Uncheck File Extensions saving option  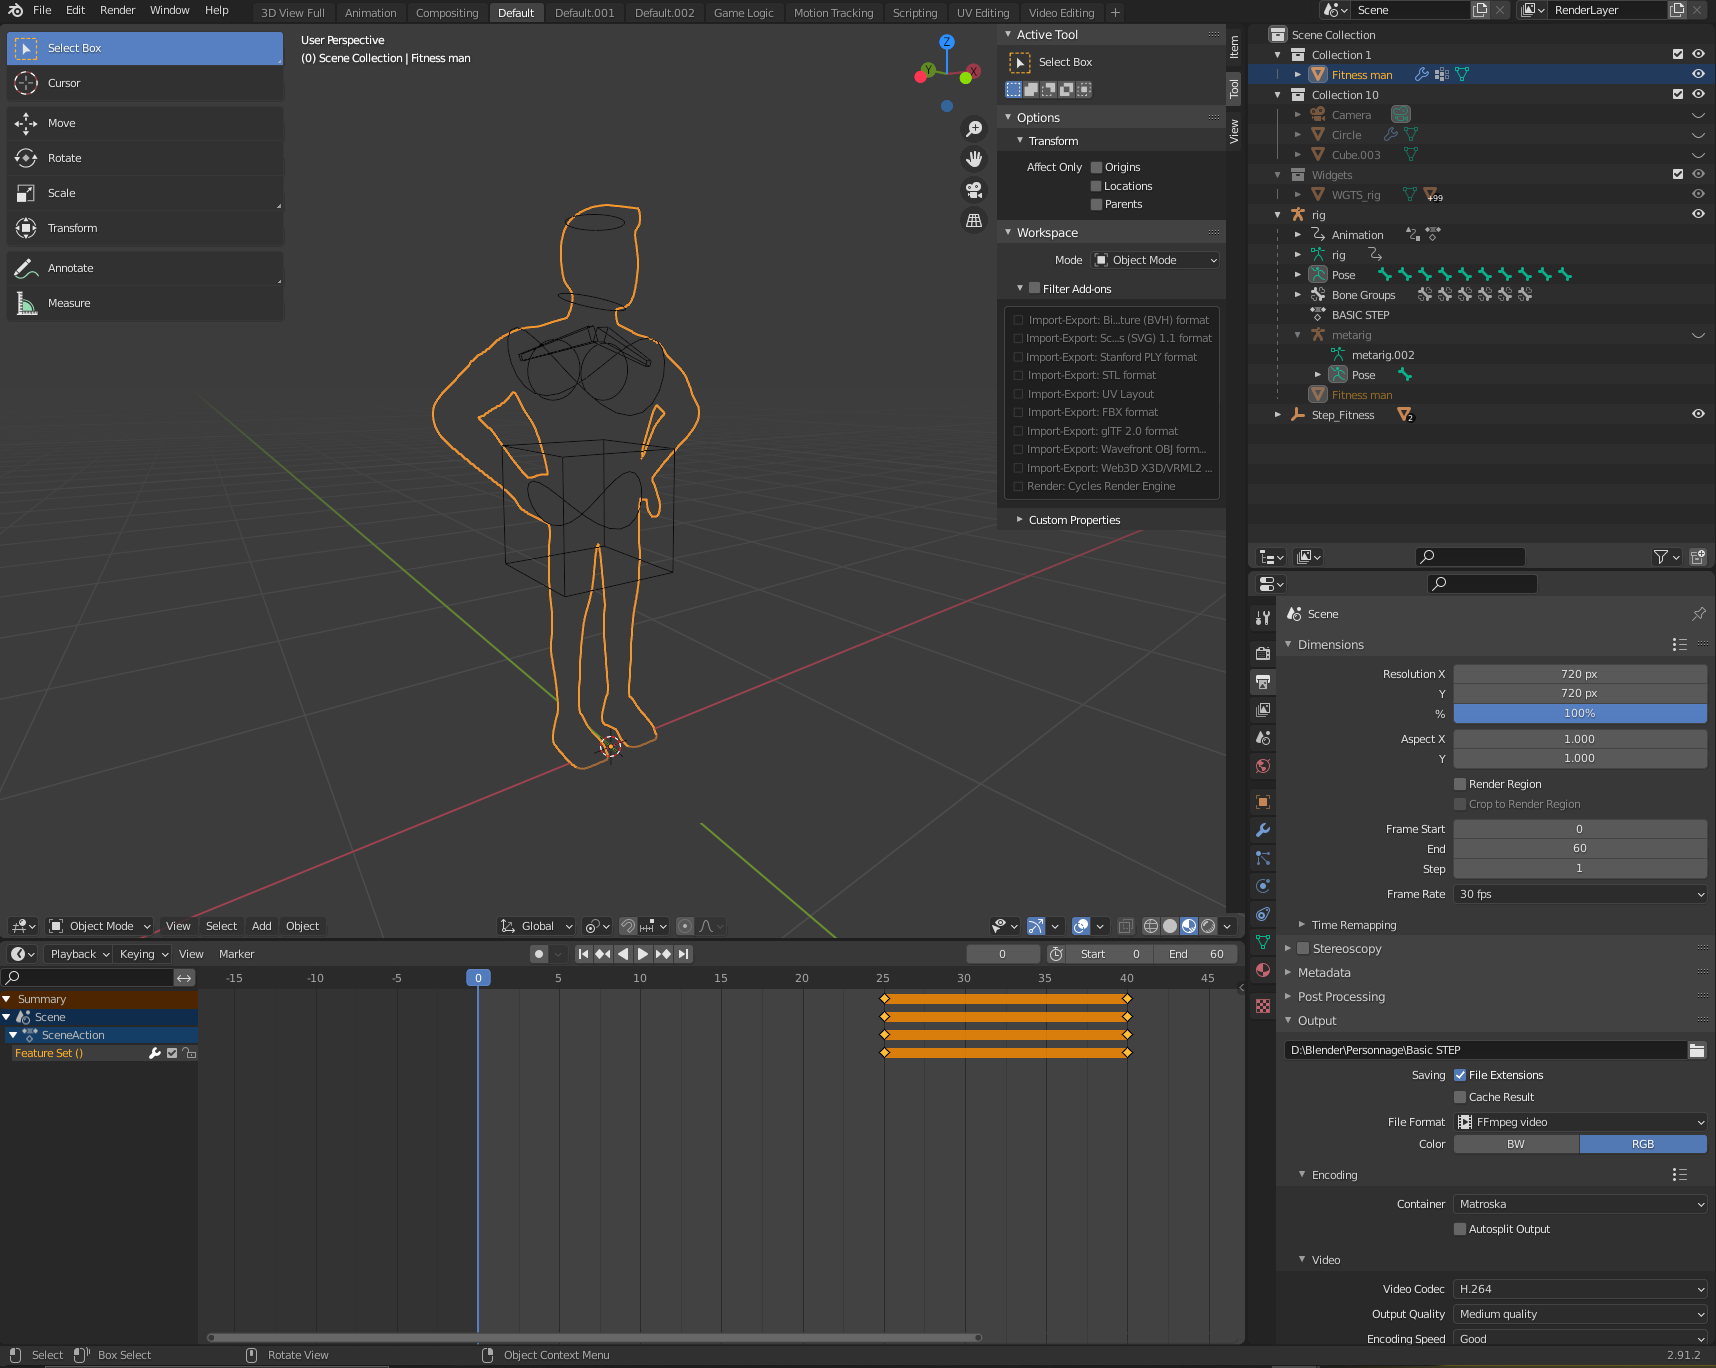[x=1460, y=1075]
